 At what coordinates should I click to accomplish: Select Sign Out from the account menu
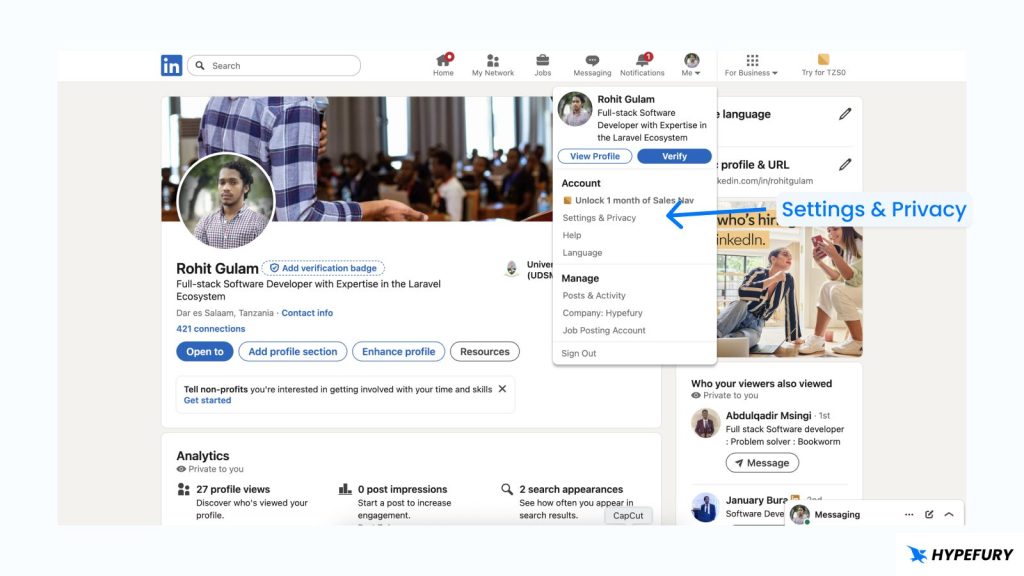578,353
